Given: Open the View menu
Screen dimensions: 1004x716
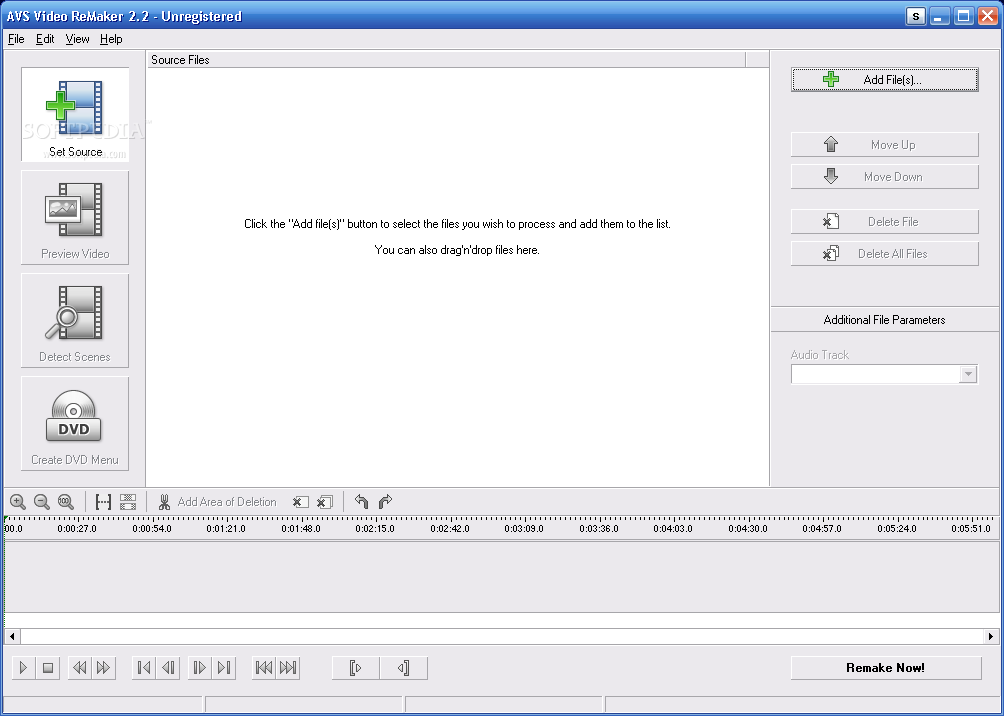Looking at the screenshot, I should point(77,39).
